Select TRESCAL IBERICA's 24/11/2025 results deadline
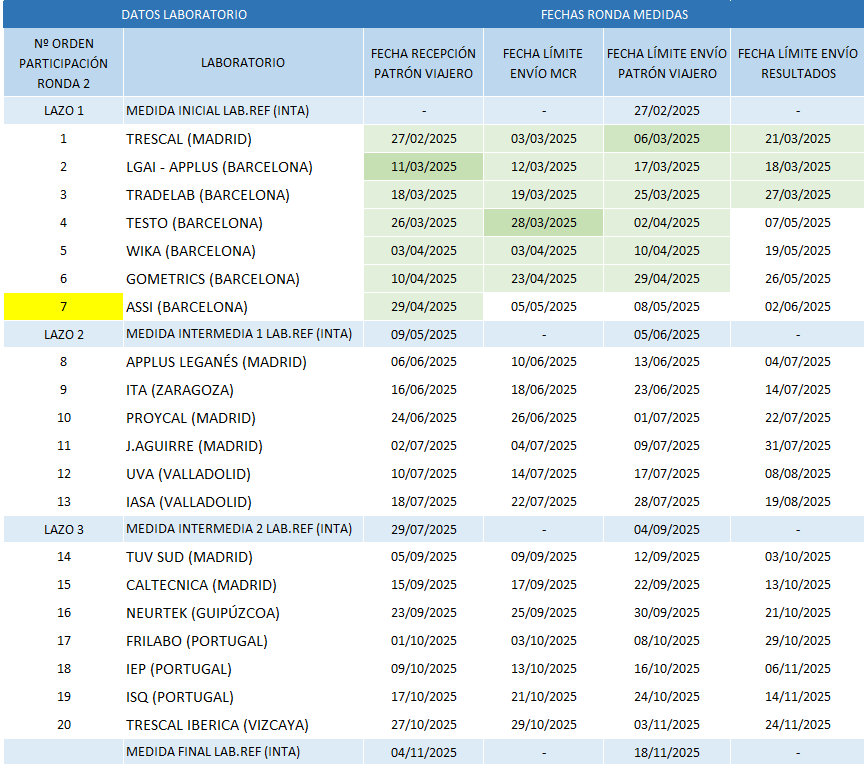The image size is (864, 764). point(798,725)
